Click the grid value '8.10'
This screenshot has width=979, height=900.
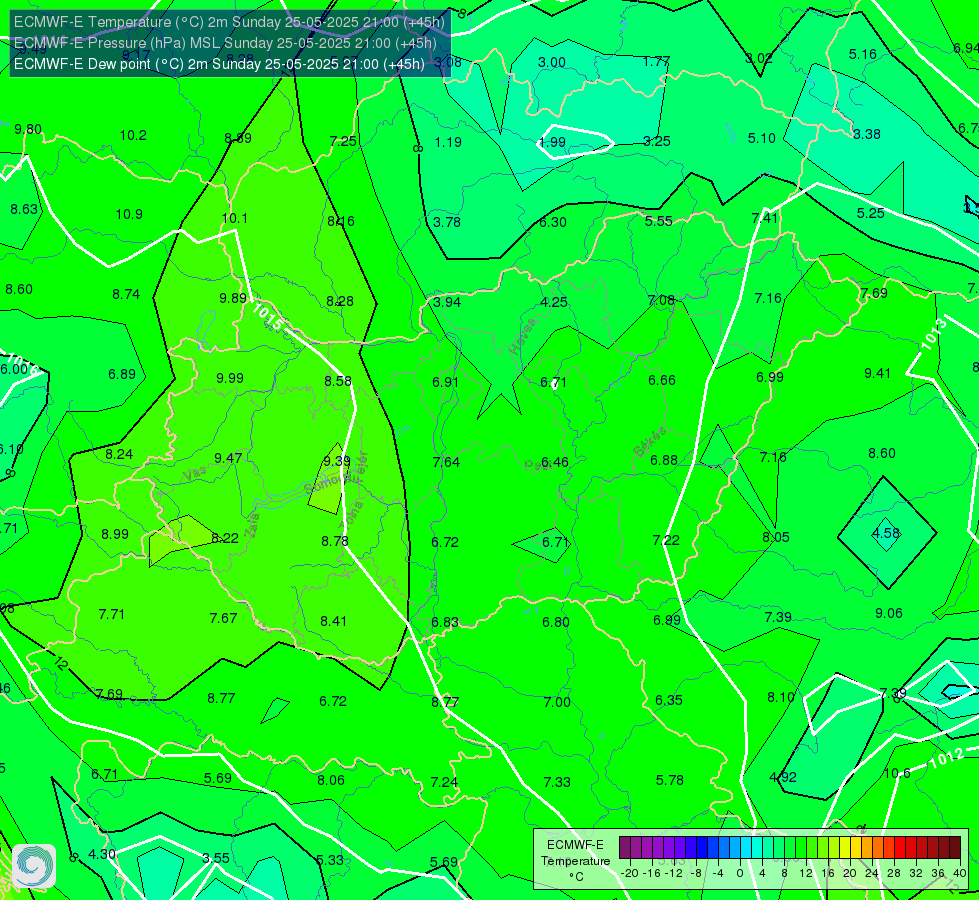780,697
